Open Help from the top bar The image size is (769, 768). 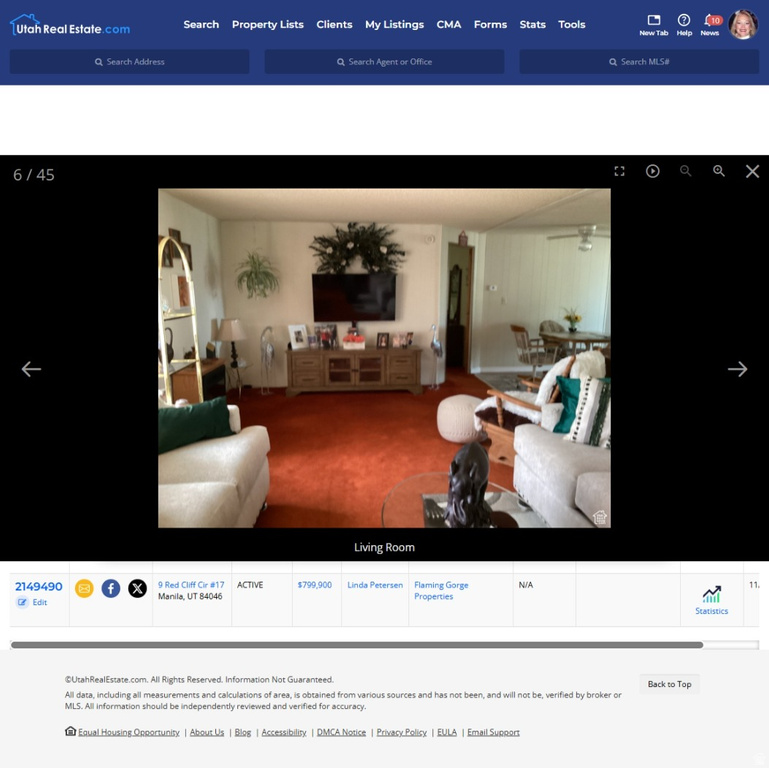[684, 24]
